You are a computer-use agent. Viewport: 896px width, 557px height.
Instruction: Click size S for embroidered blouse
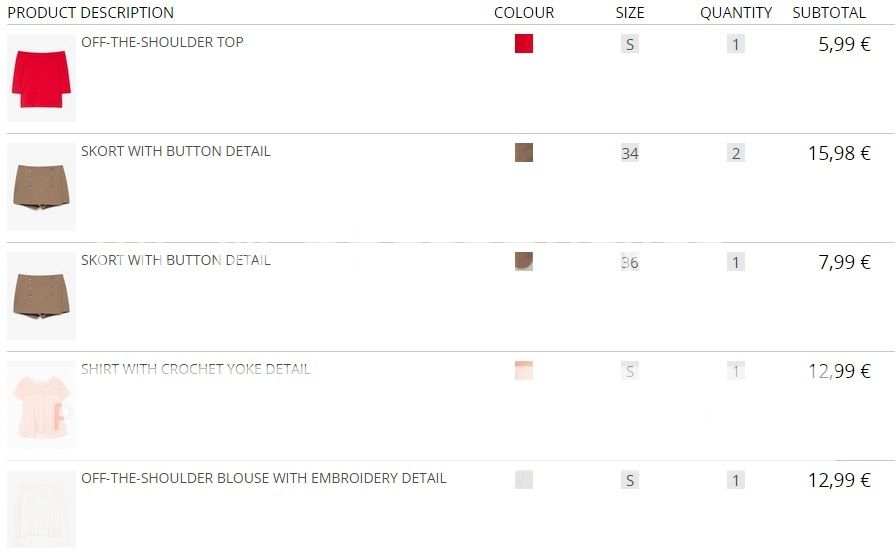(x=629, y=480)
